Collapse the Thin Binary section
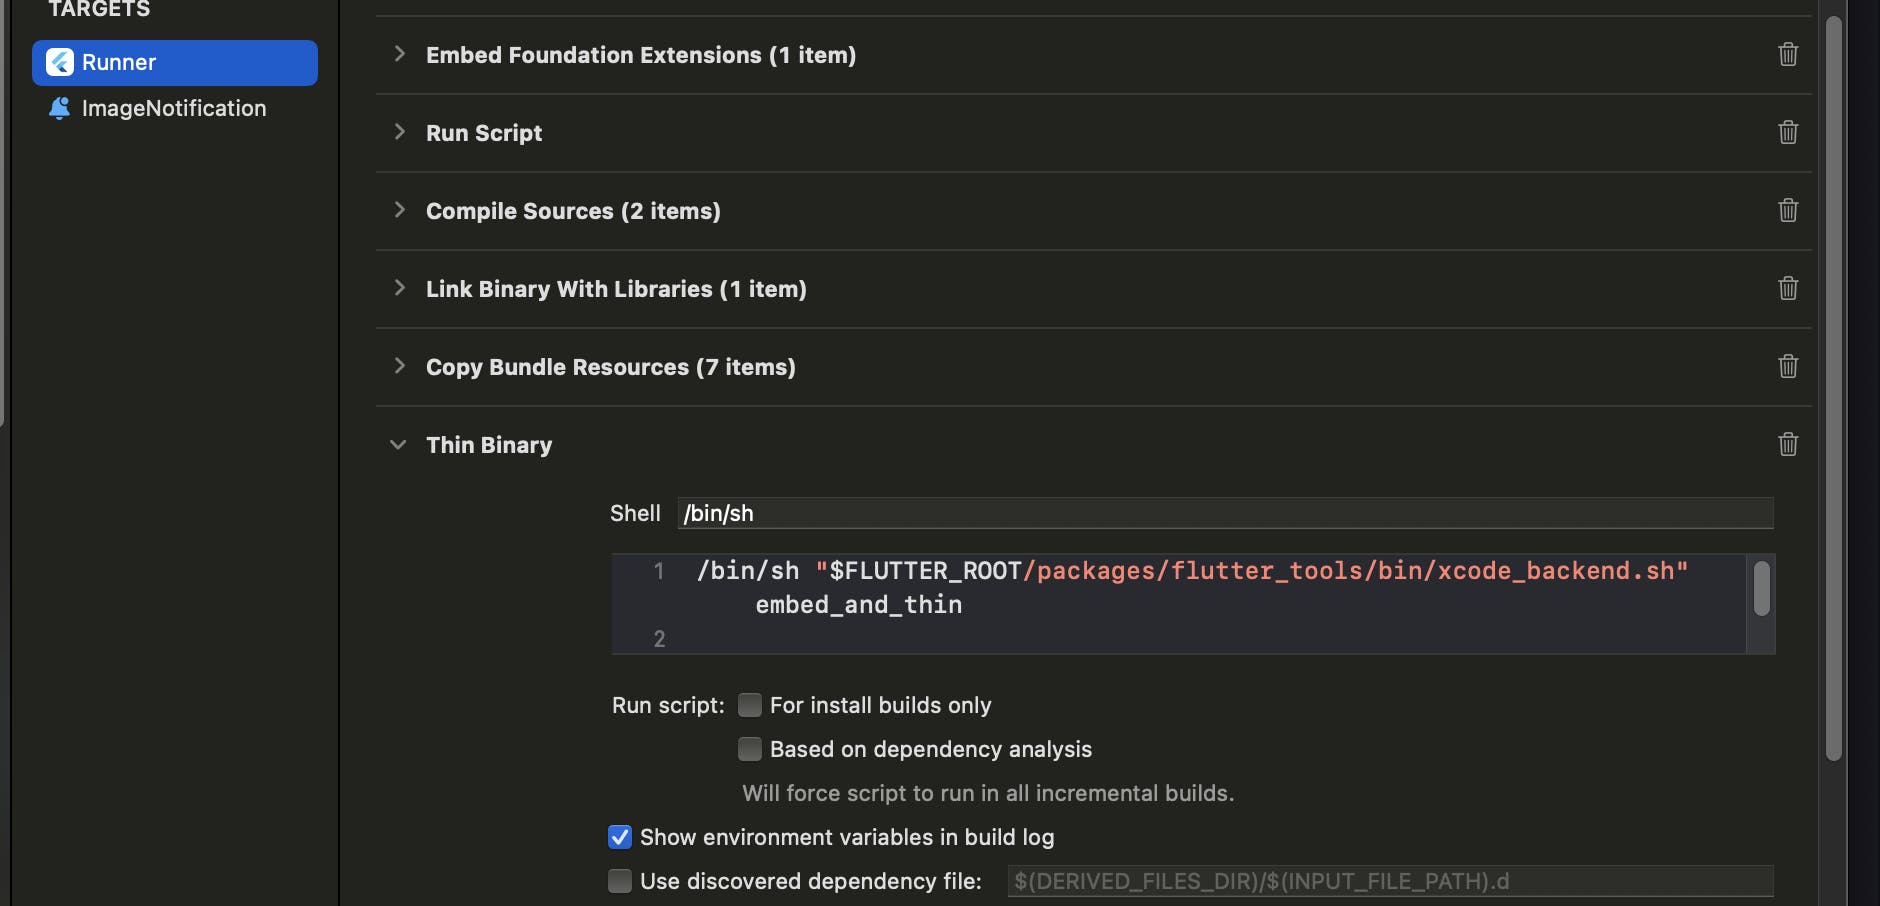 [x=398, y=445]
